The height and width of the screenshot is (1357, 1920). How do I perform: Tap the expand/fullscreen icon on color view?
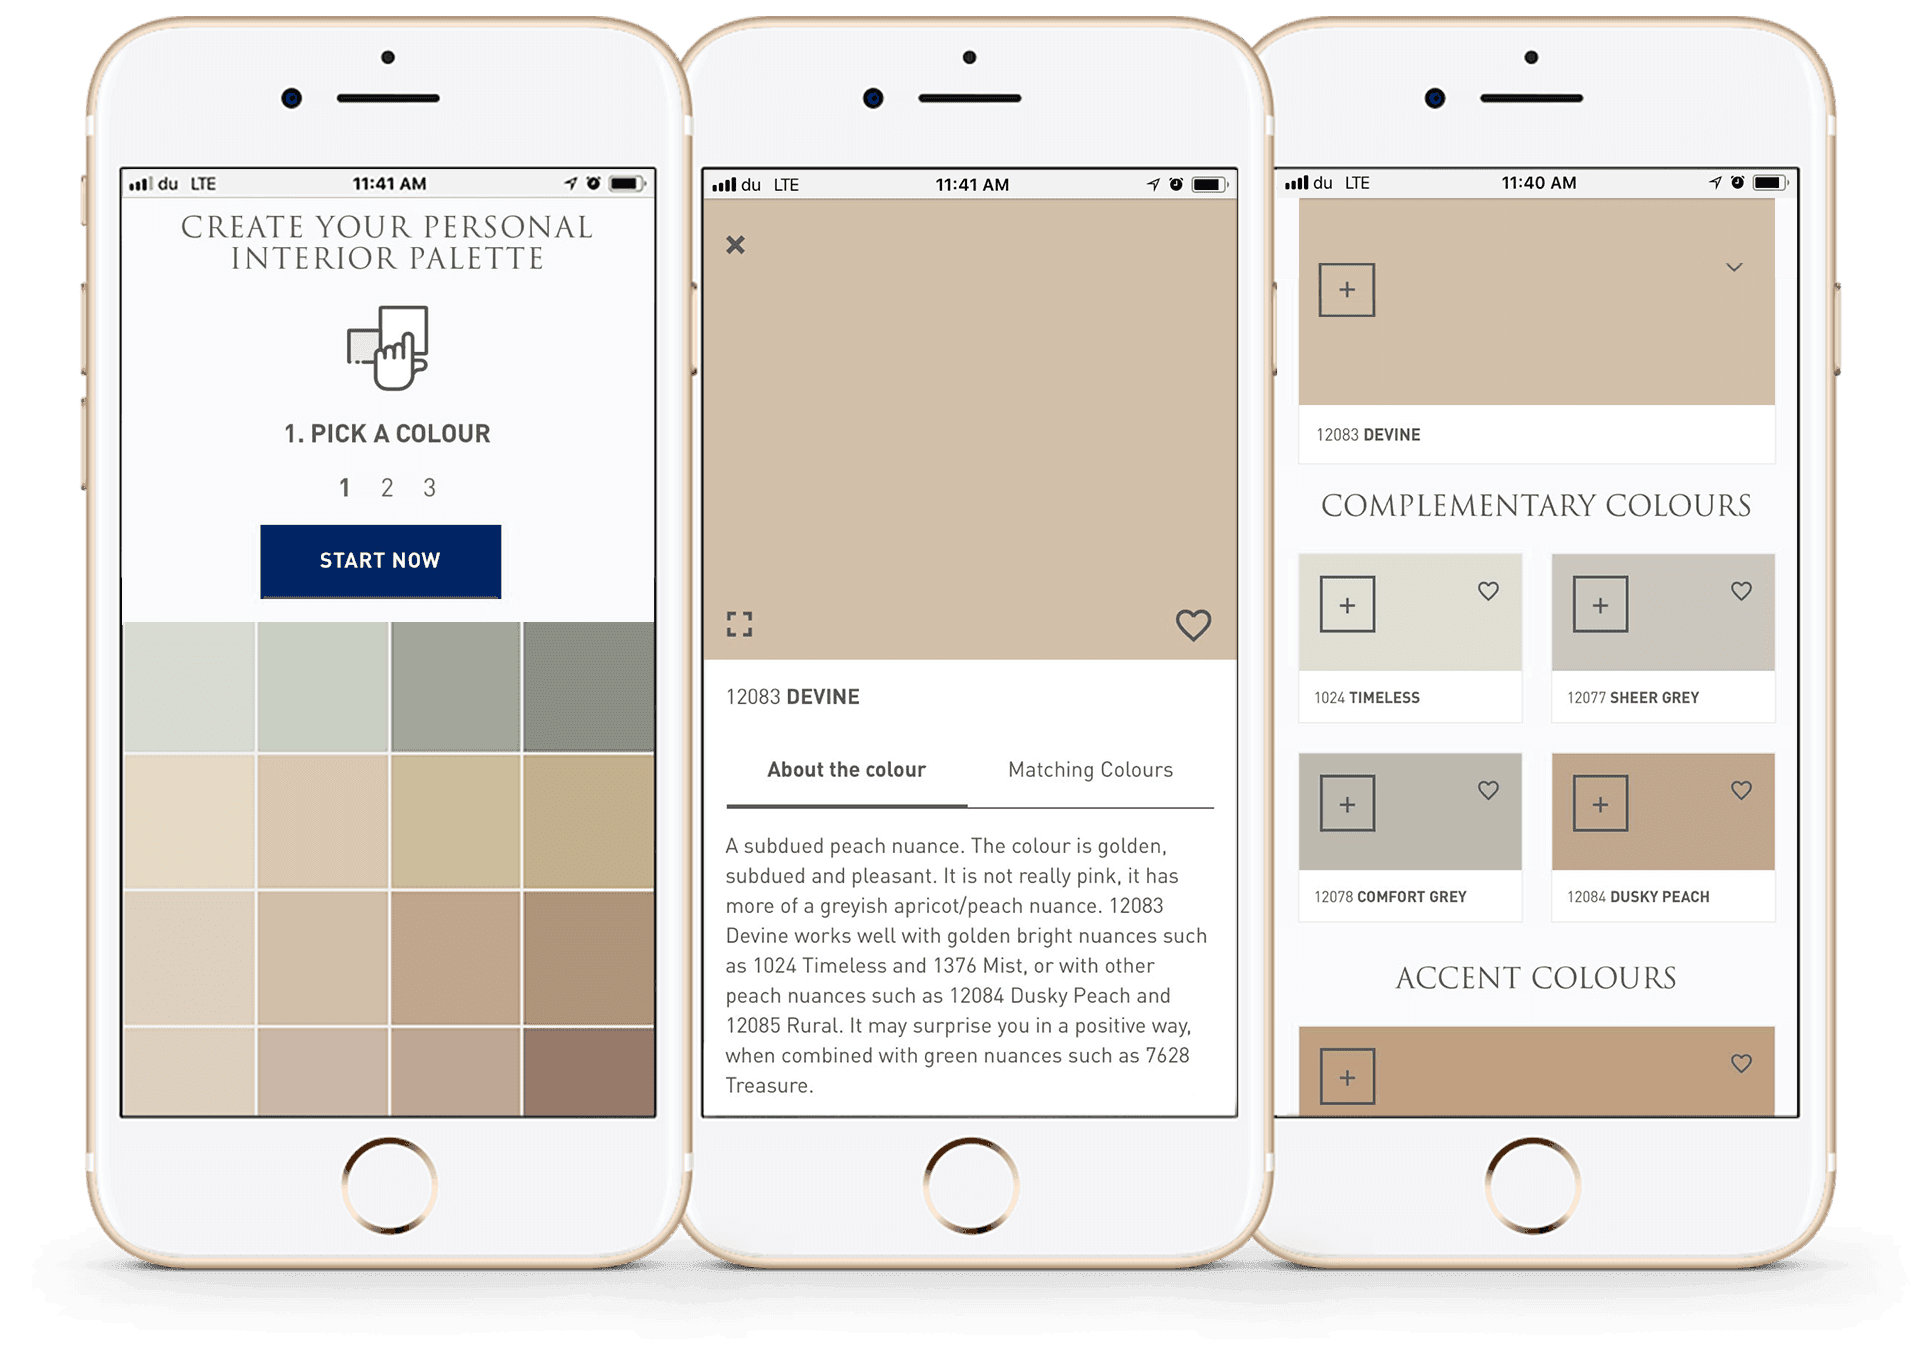coord(749,618)
